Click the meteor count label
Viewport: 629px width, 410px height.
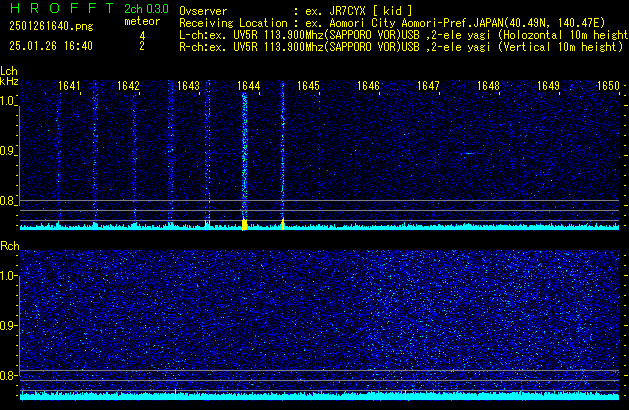click(142, 21)
